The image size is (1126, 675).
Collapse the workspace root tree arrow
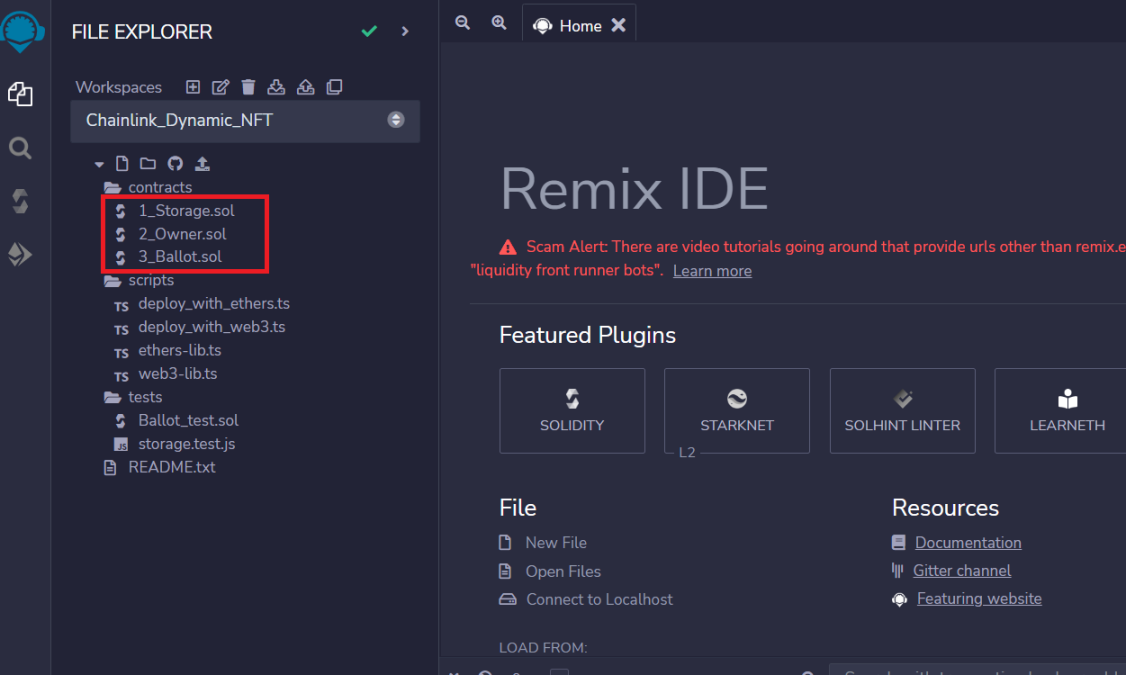tap(99, 164)
